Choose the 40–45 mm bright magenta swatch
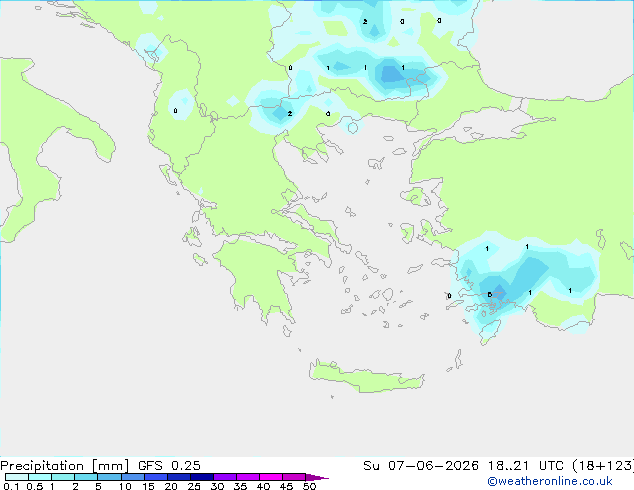Screen dimensions: 634x490 coord(271,477)
